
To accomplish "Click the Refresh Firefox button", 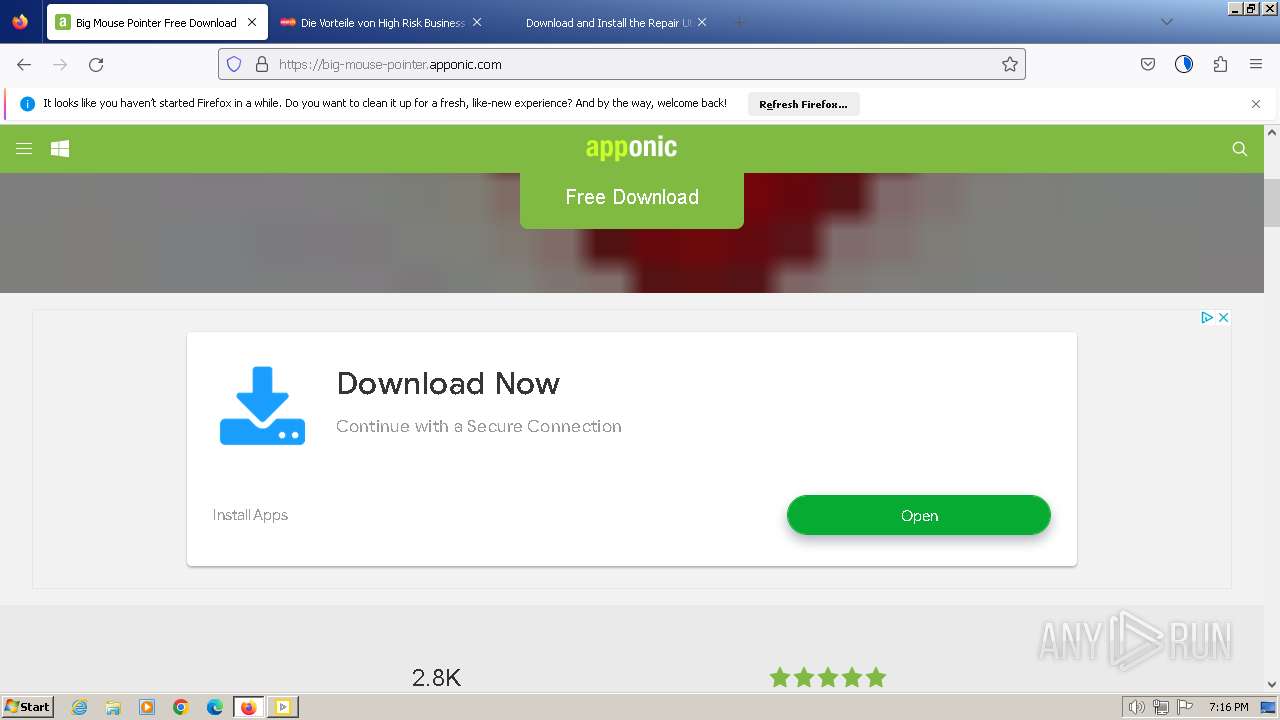I will (x=803, y=104).
